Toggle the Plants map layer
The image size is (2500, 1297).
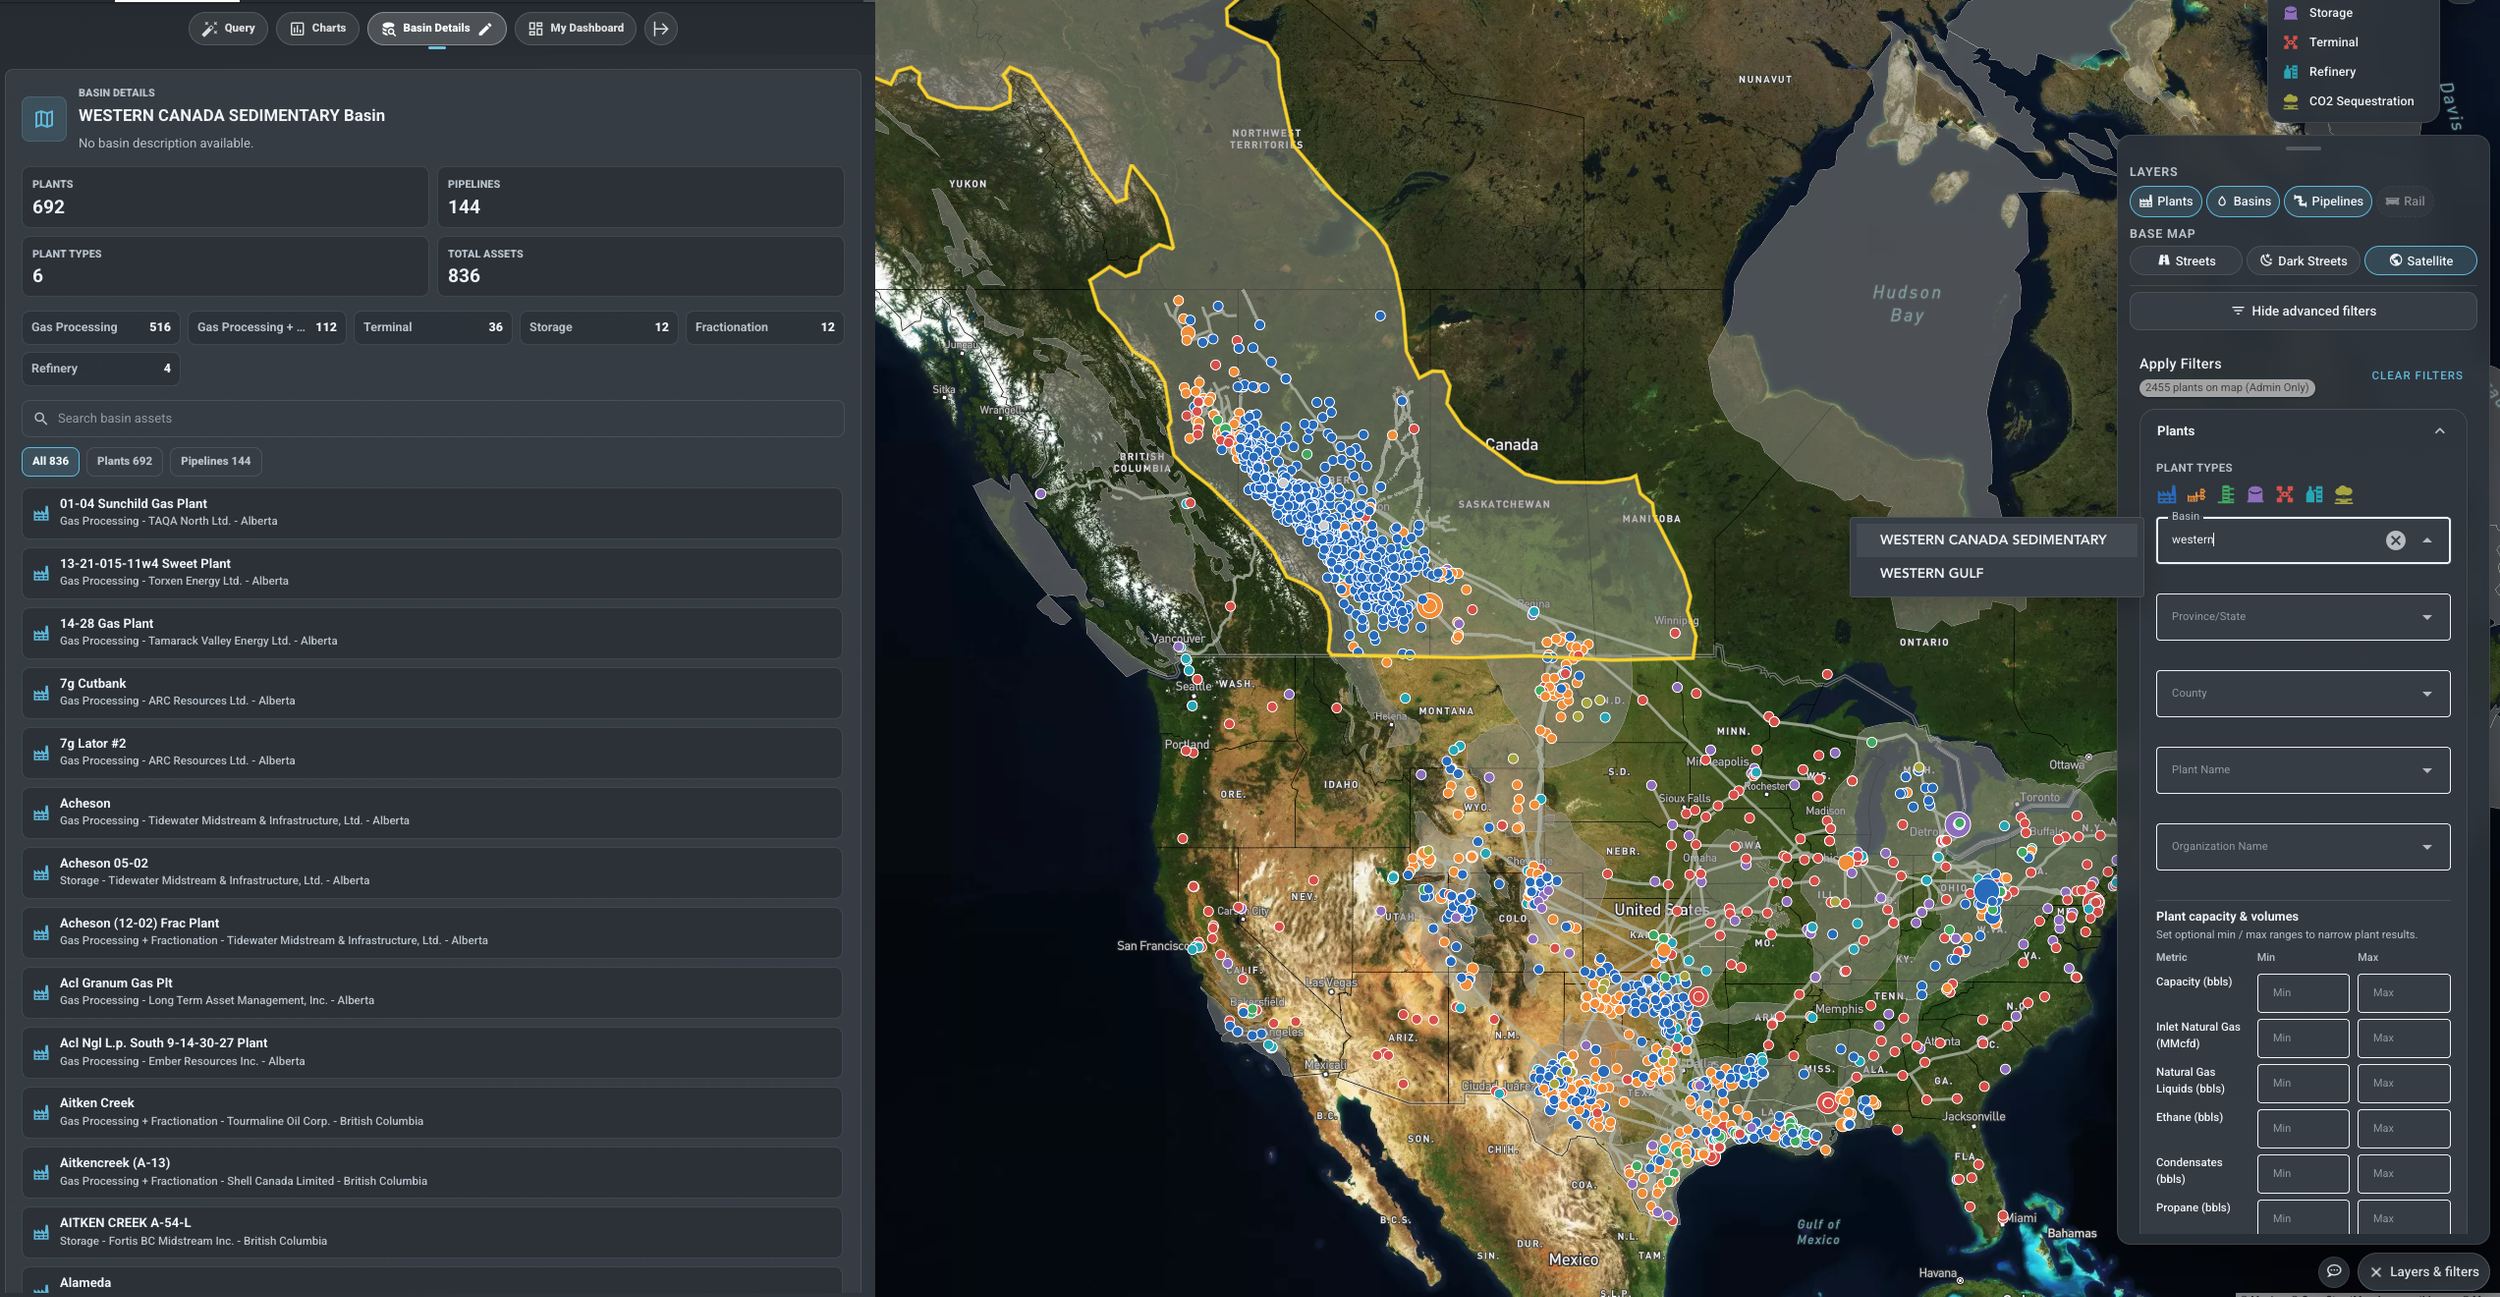tap(2166, 201)
